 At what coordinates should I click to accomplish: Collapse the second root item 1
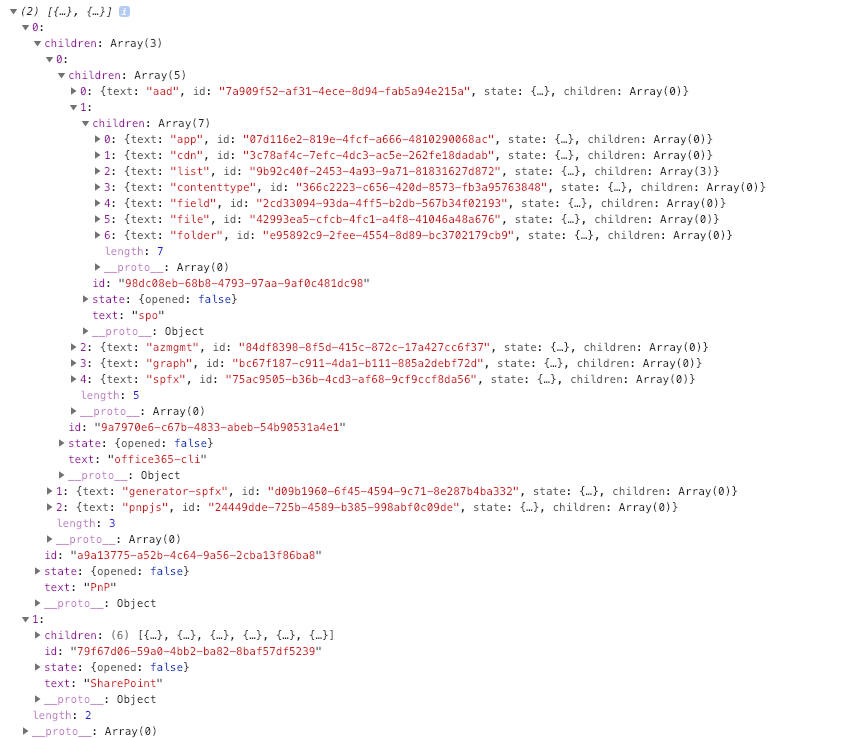tap(25, 620)
